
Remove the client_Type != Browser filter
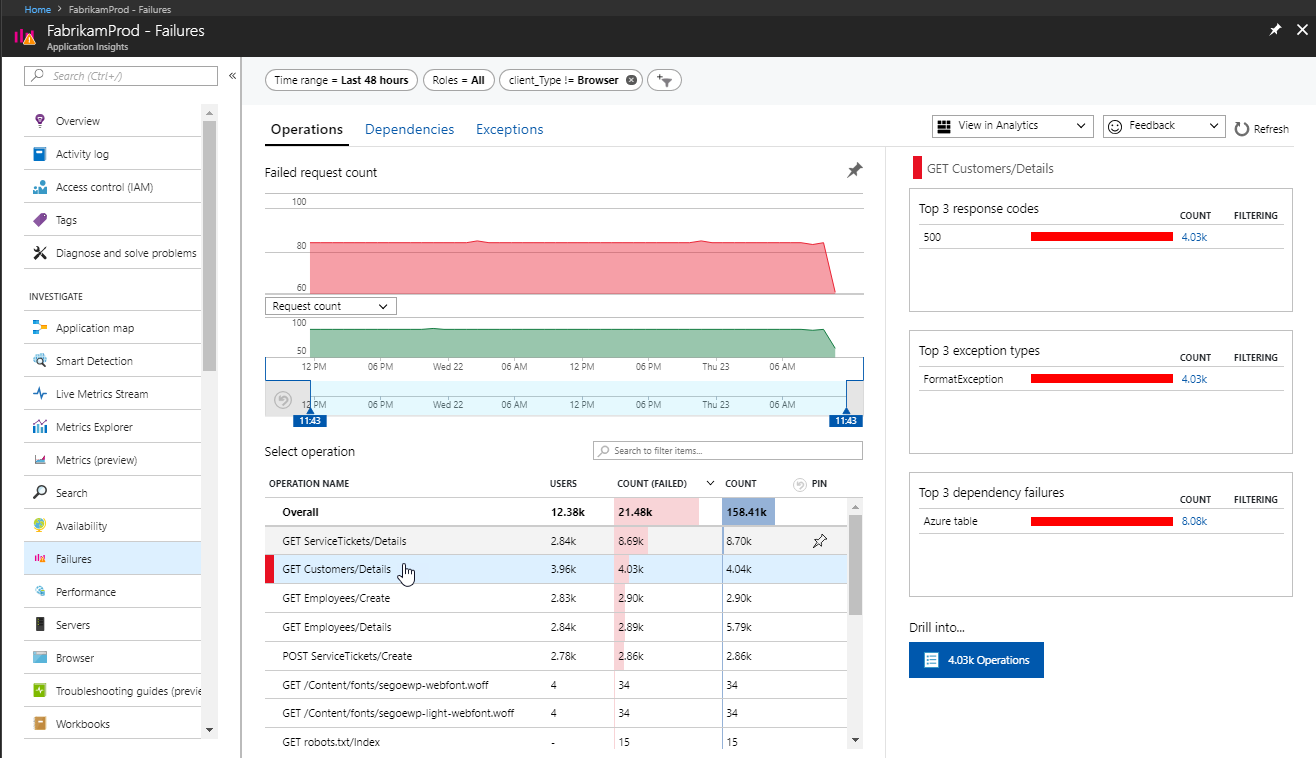pos(631,79)
